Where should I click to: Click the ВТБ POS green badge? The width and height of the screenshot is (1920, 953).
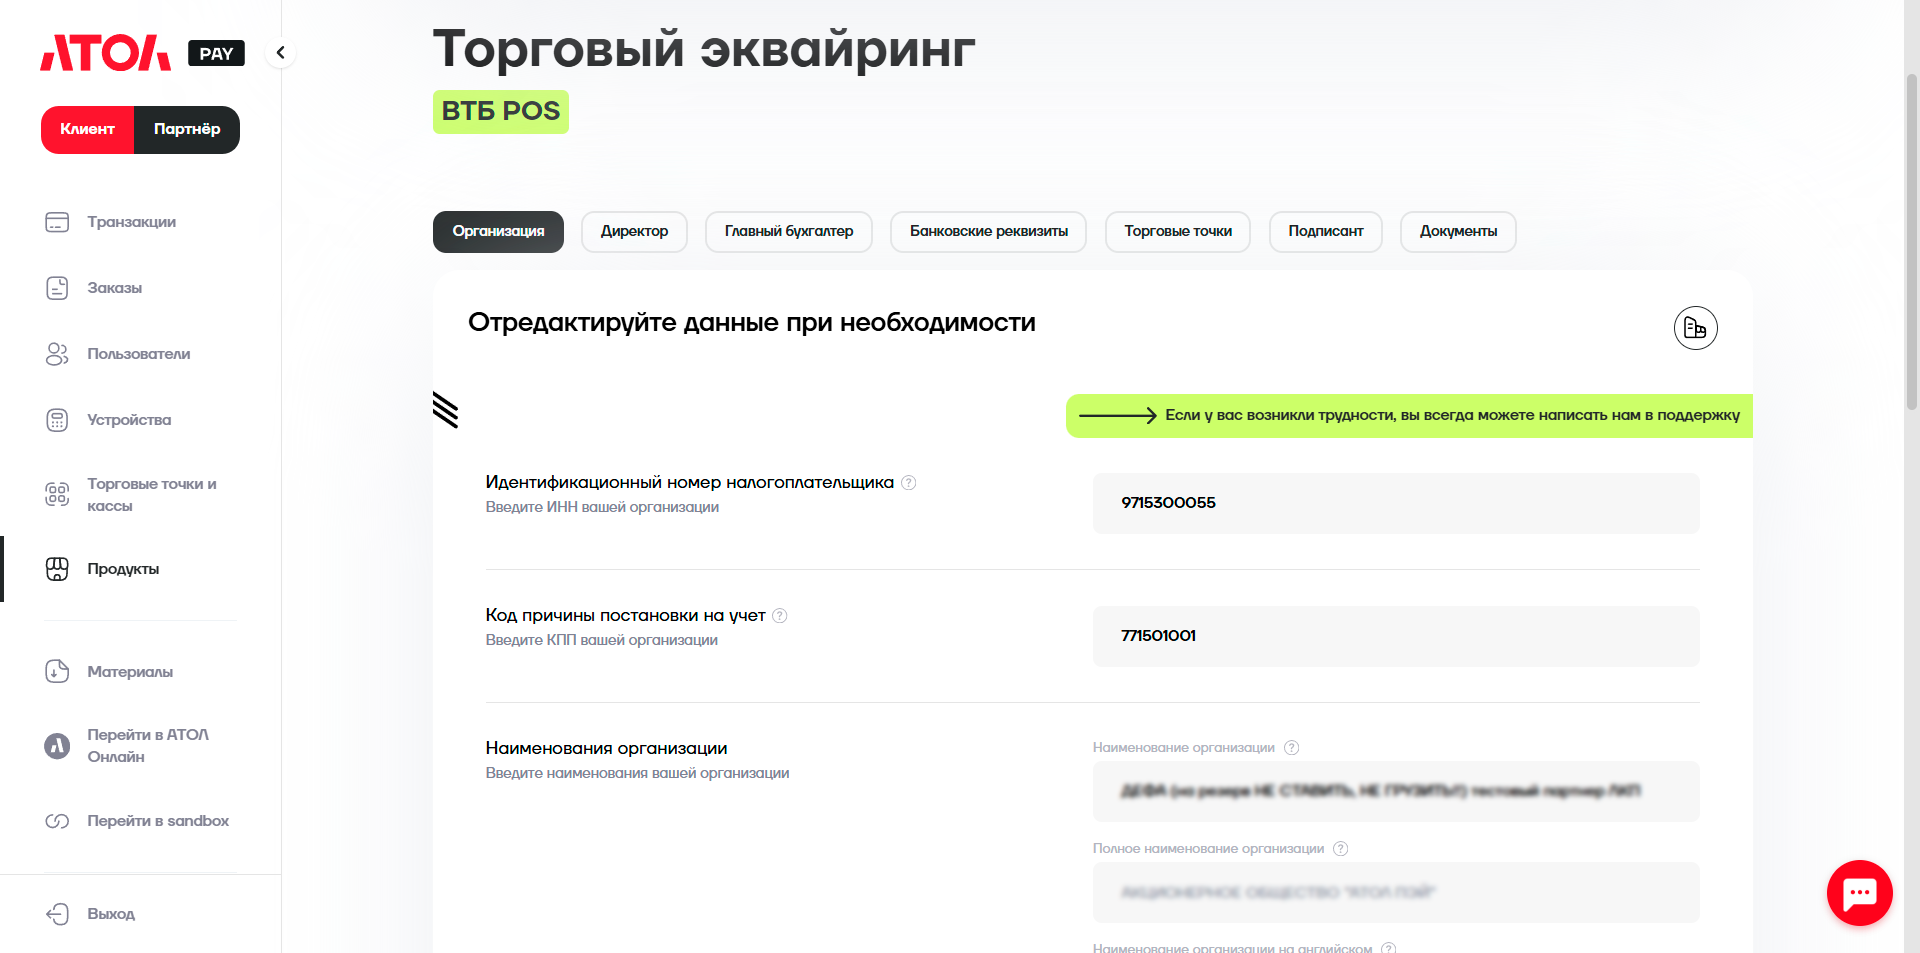point(501,111)
